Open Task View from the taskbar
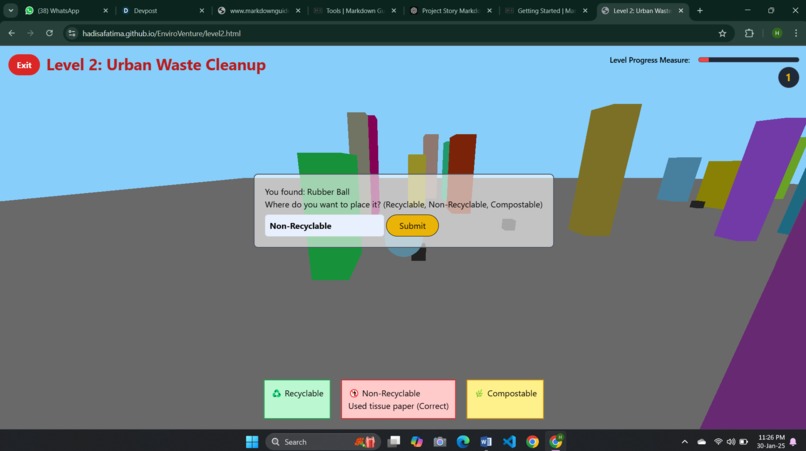 click(x=394, y=442)
